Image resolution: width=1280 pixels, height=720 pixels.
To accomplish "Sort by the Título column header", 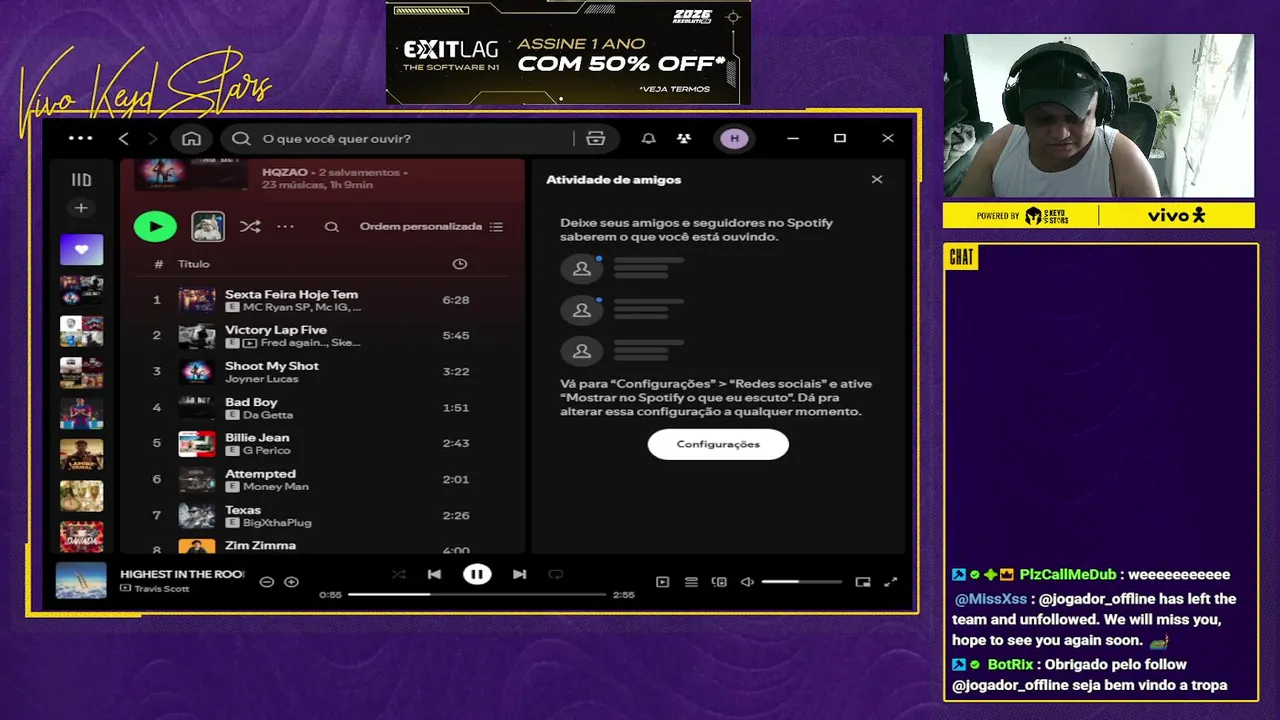I will [193, 264].
